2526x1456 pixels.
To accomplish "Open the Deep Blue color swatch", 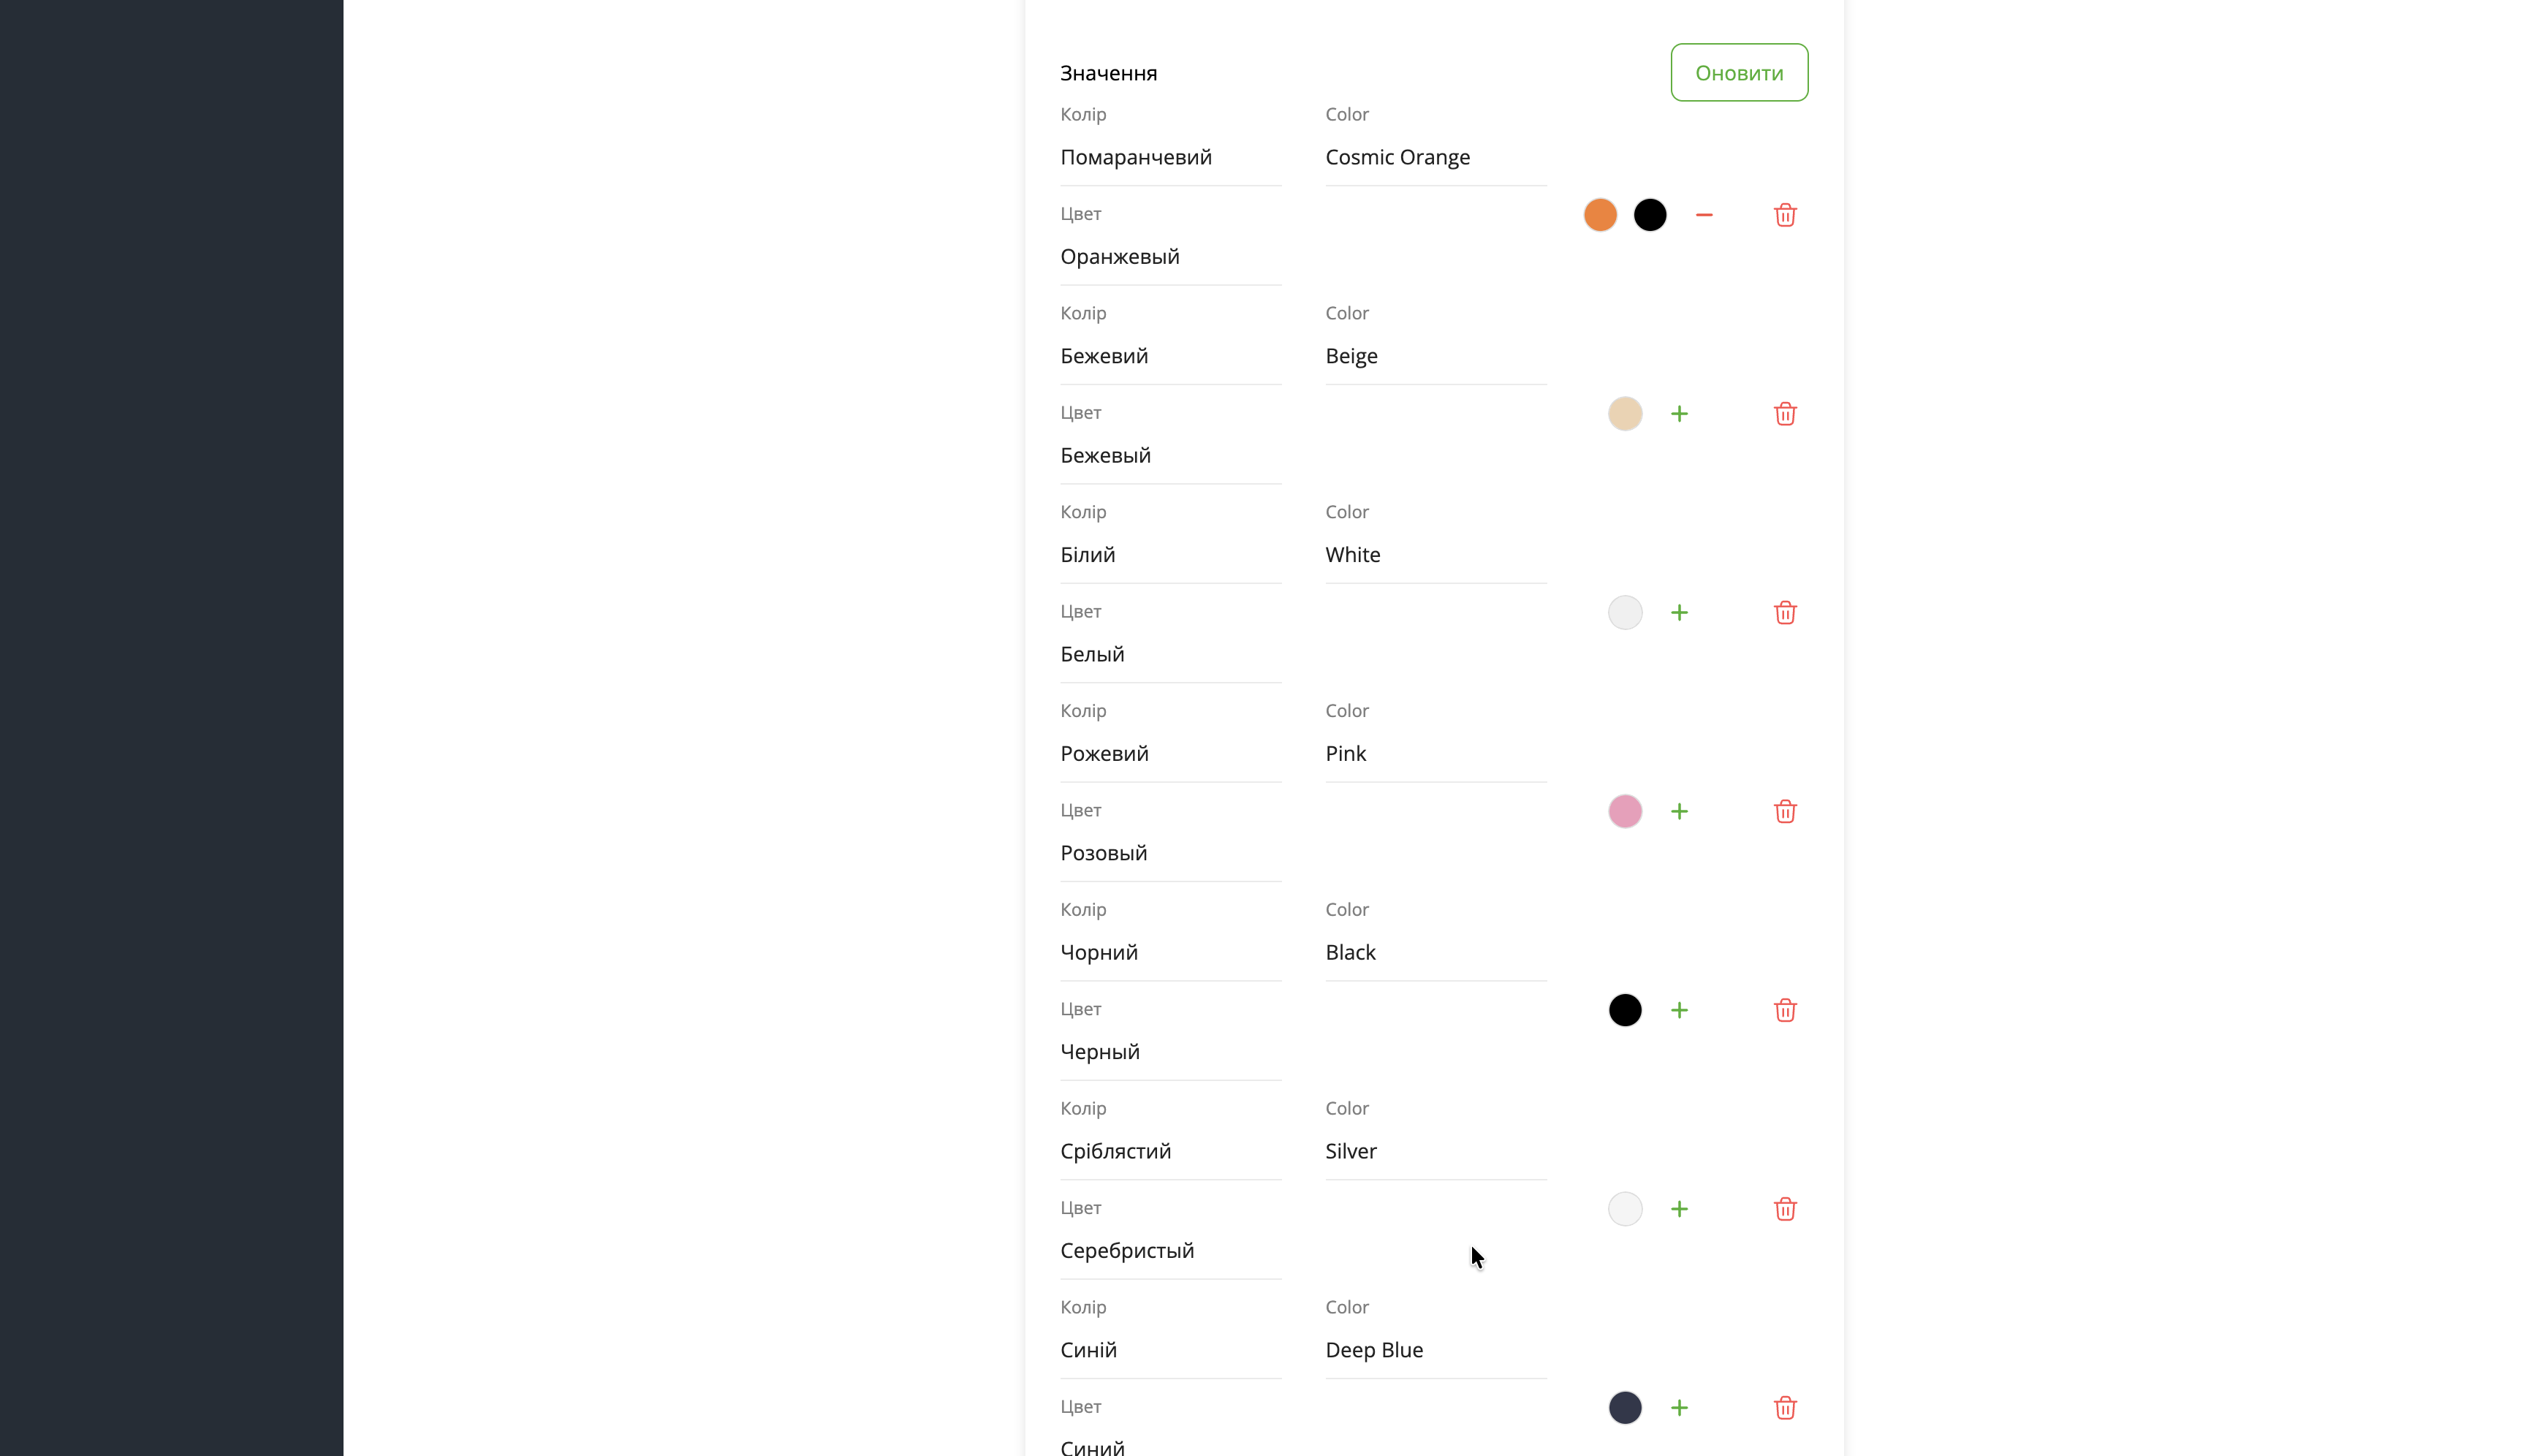I will pos(1625,1408).
